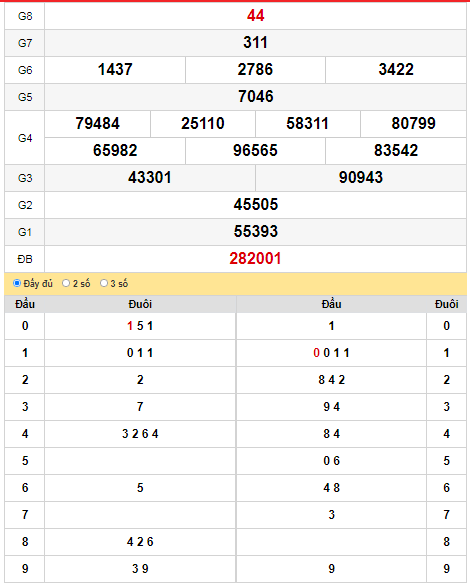Click the G7 prize number 311
This screenshot has width=470, height=586.
point(256,43)
